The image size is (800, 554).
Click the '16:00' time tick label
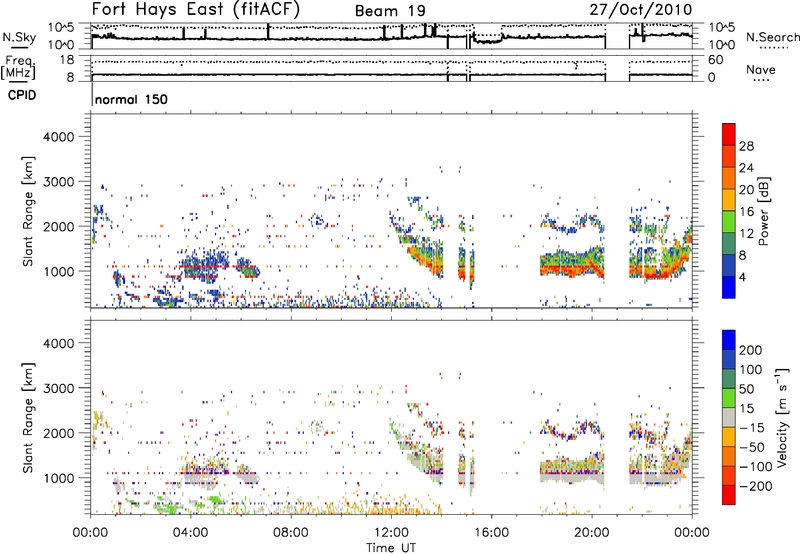[491, 533]
